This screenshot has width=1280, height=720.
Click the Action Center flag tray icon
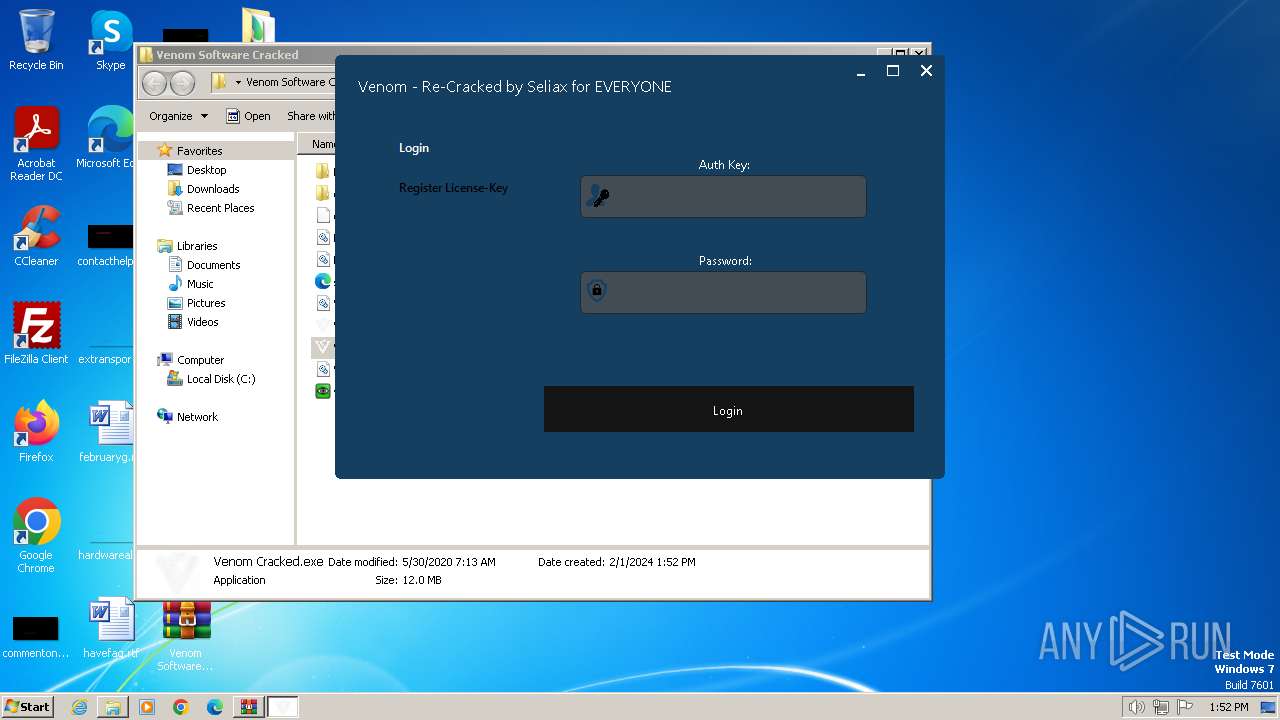point(1186,707)
